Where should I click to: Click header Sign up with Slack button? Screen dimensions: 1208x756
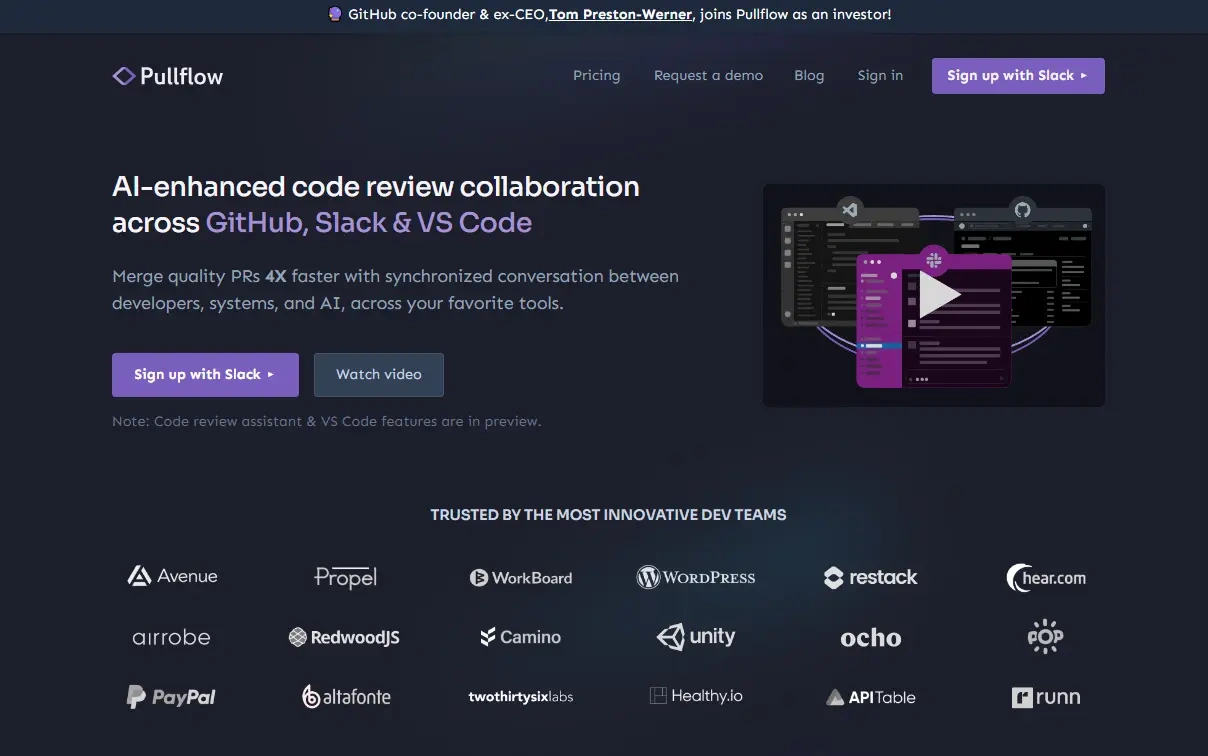1018,76
